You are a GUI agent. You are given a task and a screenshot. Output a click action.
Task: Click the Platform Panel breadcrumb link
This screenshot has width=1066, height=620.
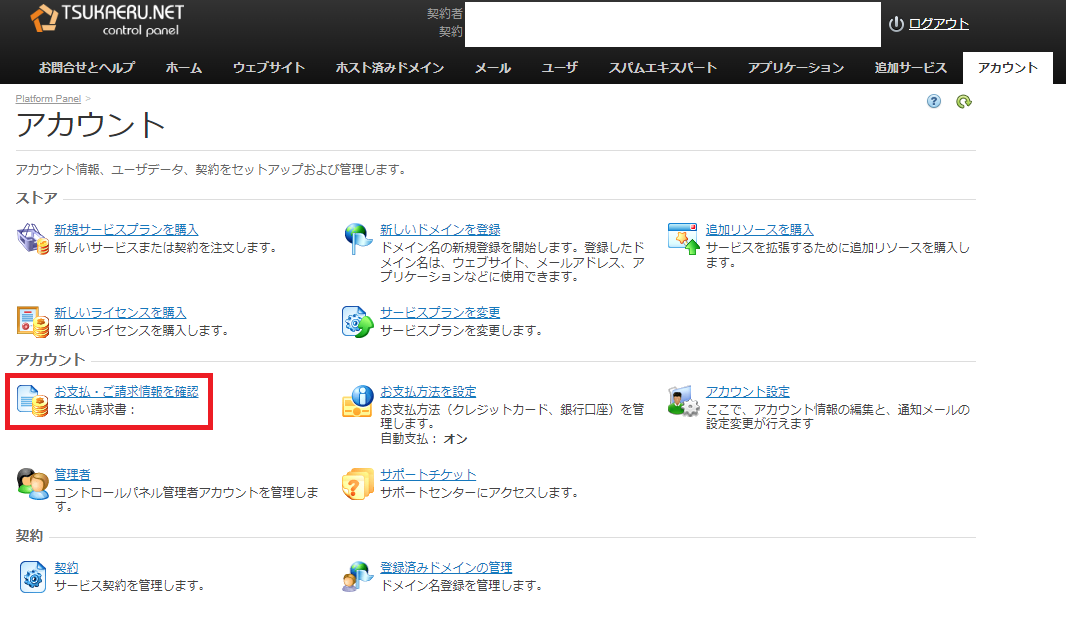point(48,99)
